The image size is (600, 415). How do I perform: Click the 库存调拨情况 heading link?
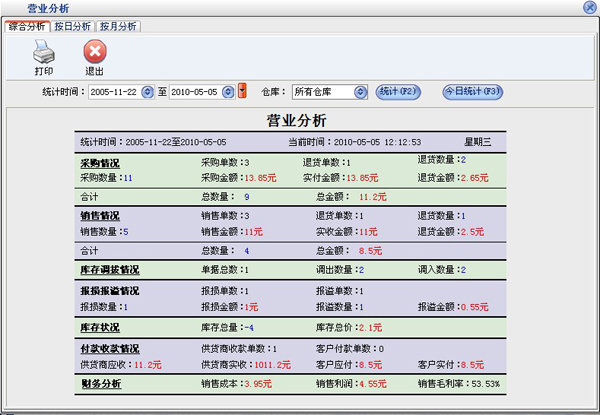(x=109, y=270)
